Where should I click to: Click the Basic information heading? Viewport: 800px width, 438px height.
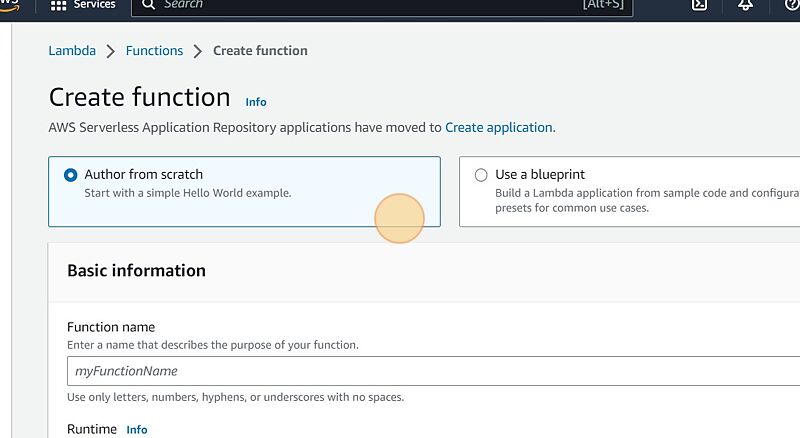[136, 271]
